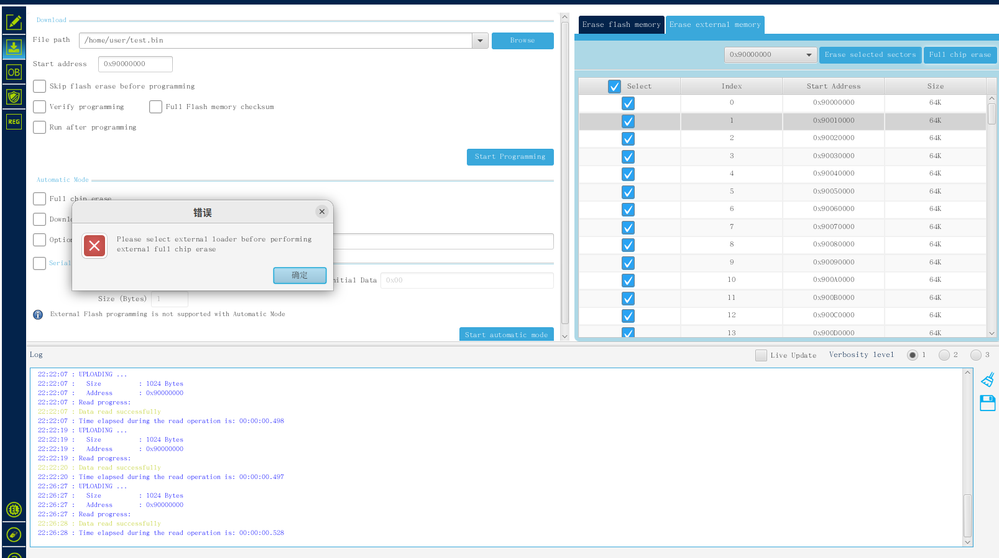Click the Start address input field

135,64
